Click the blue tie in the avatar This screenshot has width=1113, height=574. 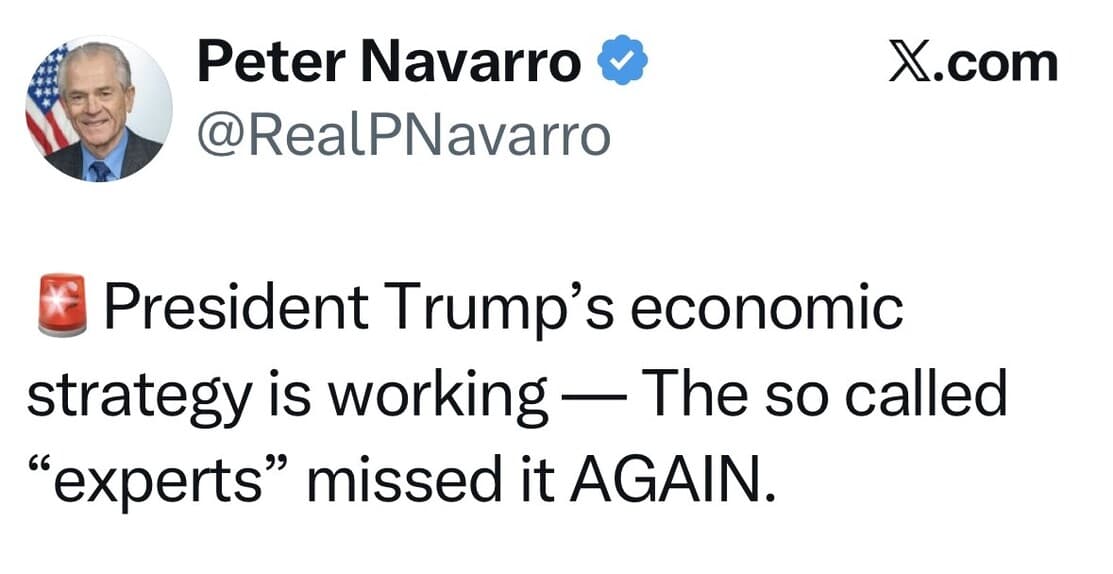100,170
